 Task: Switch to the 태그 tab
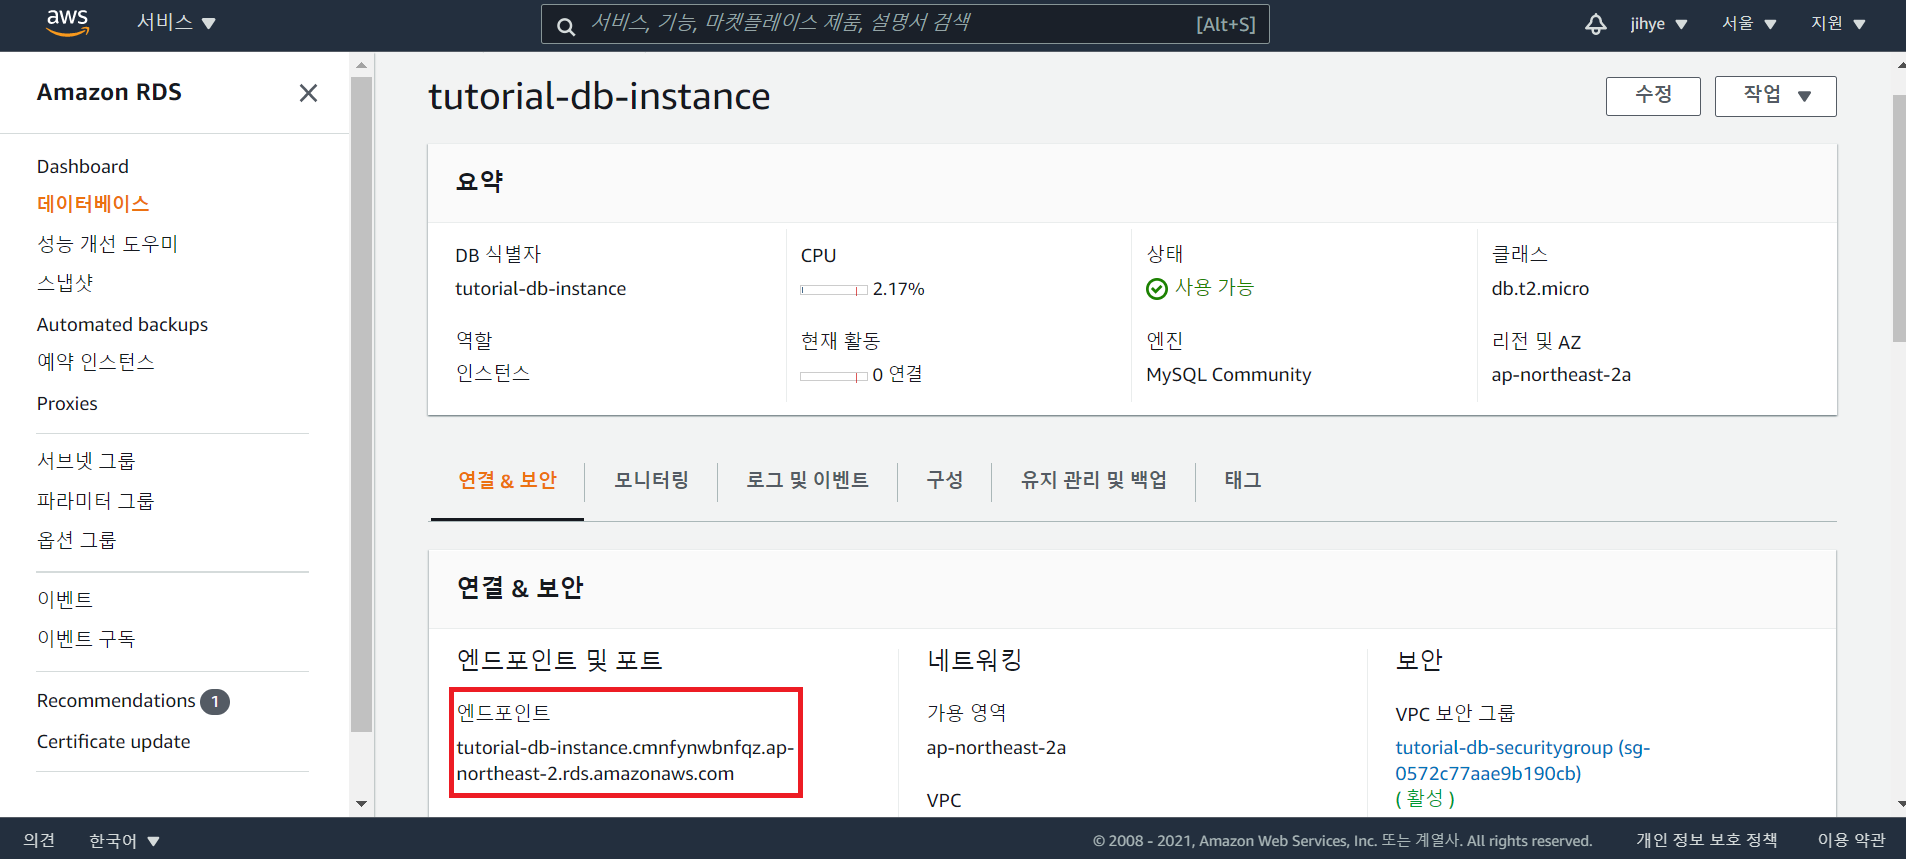[1242, 480]
